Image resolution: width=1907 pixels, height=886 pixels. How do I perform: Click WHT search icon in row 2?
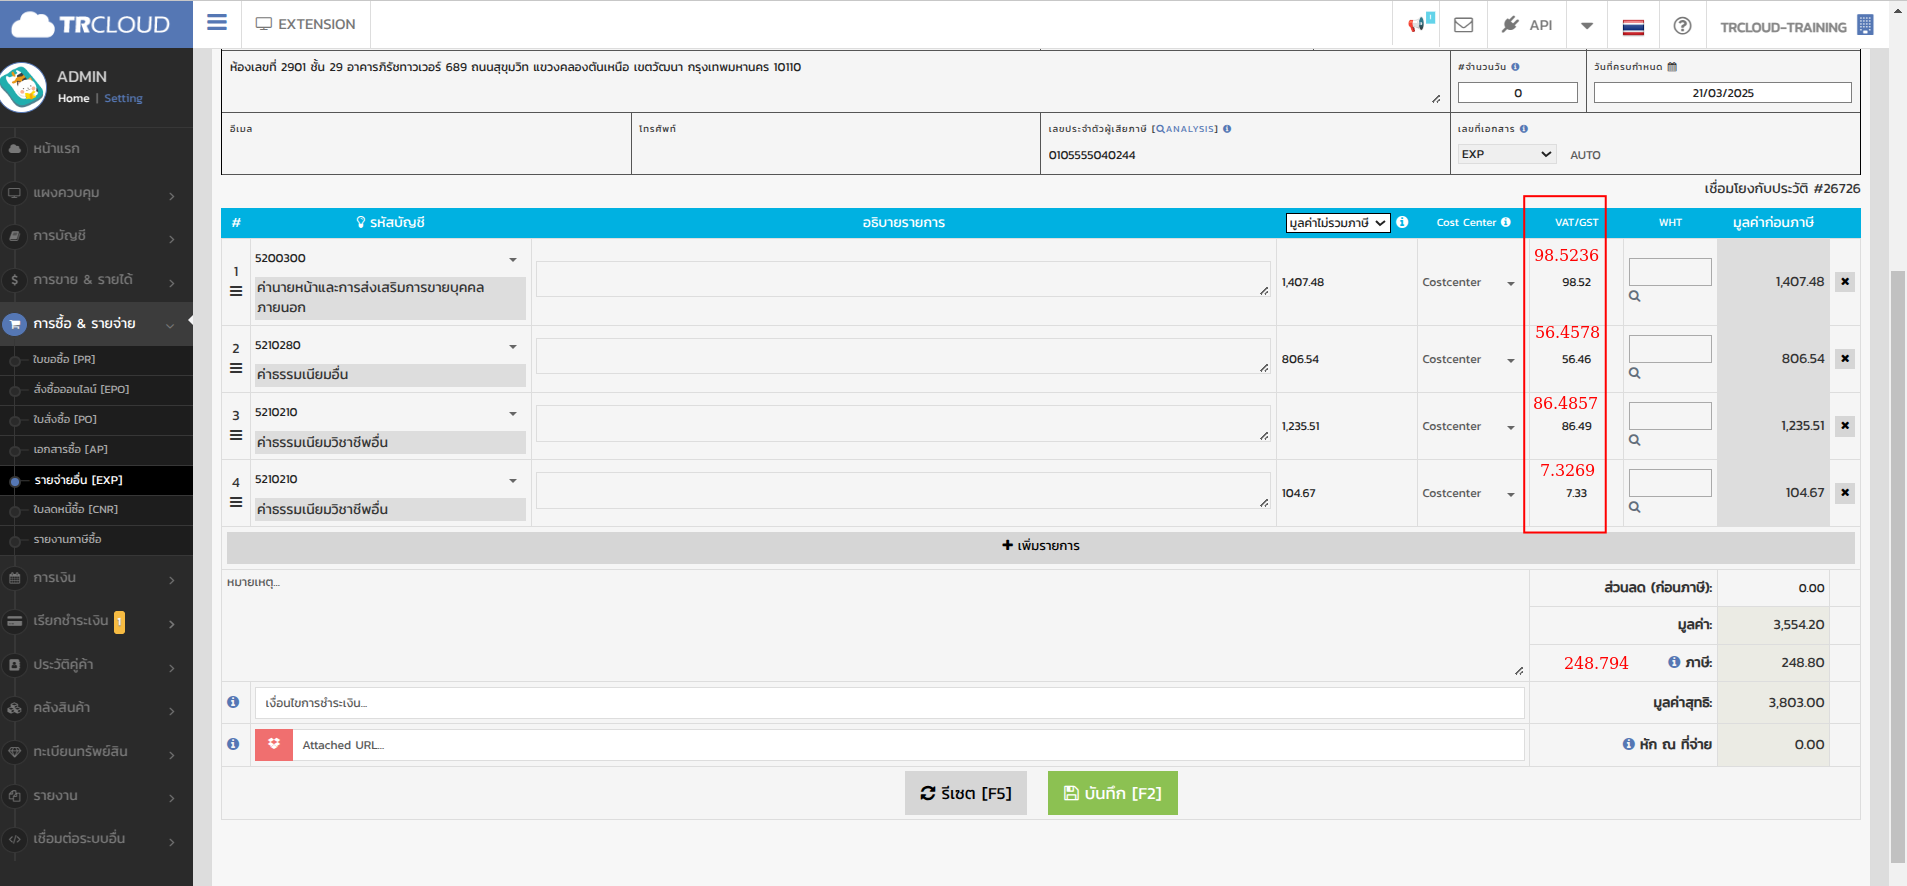1634,373
